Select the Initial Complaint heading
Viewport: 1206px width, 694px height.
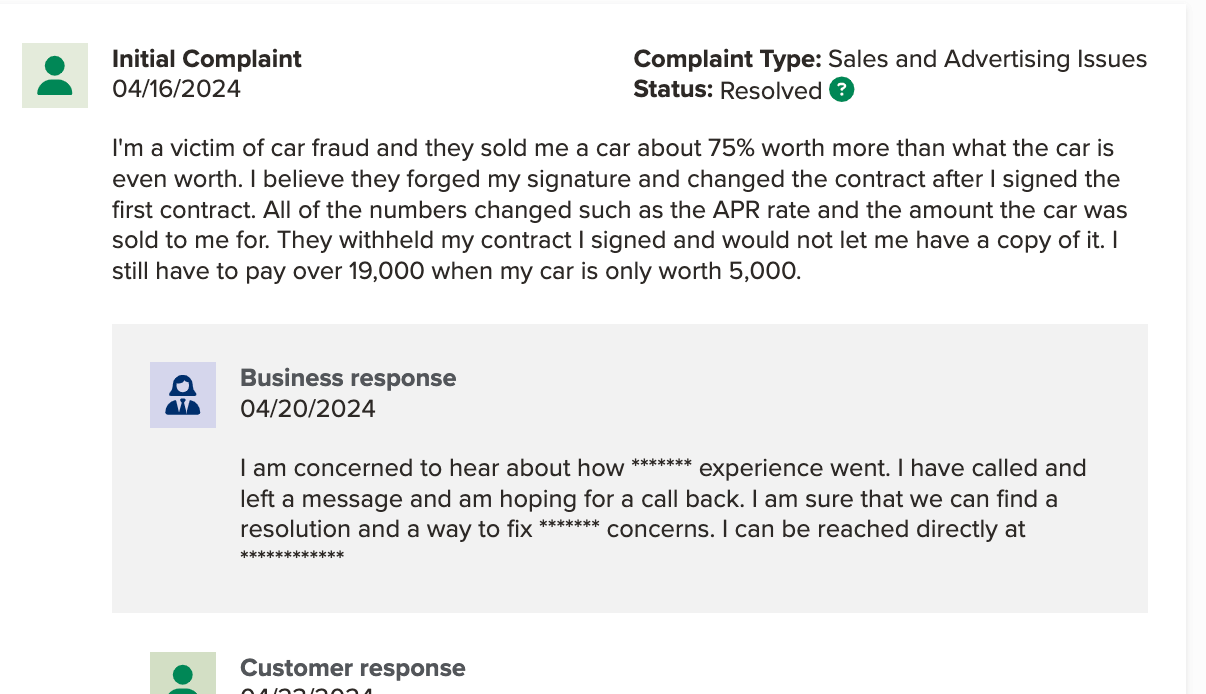click(x=207, y=59)
